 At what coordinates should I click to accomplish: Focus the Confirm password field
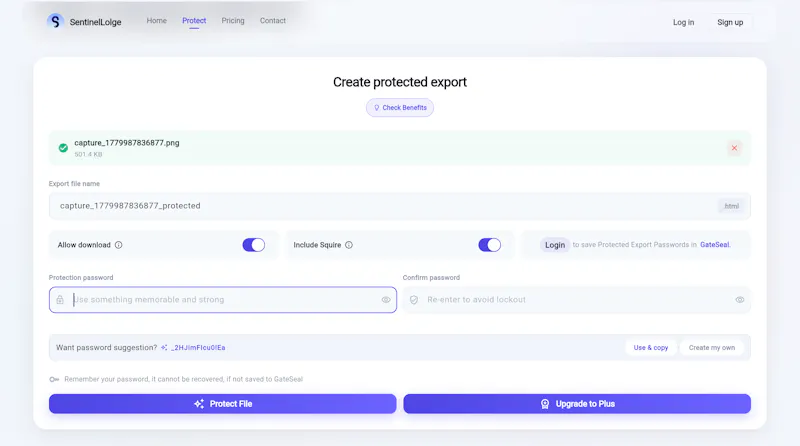[577, 300]
